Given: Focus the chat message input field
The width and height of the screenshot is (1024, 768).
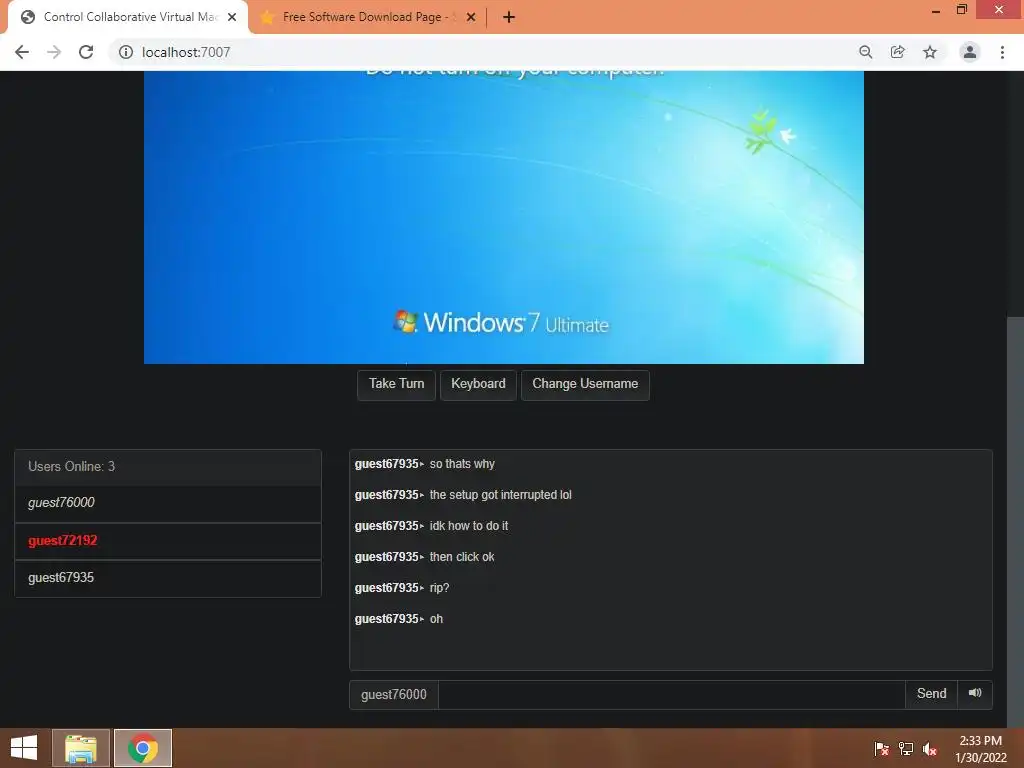Looking at the screenshot, I should point(672,695).
